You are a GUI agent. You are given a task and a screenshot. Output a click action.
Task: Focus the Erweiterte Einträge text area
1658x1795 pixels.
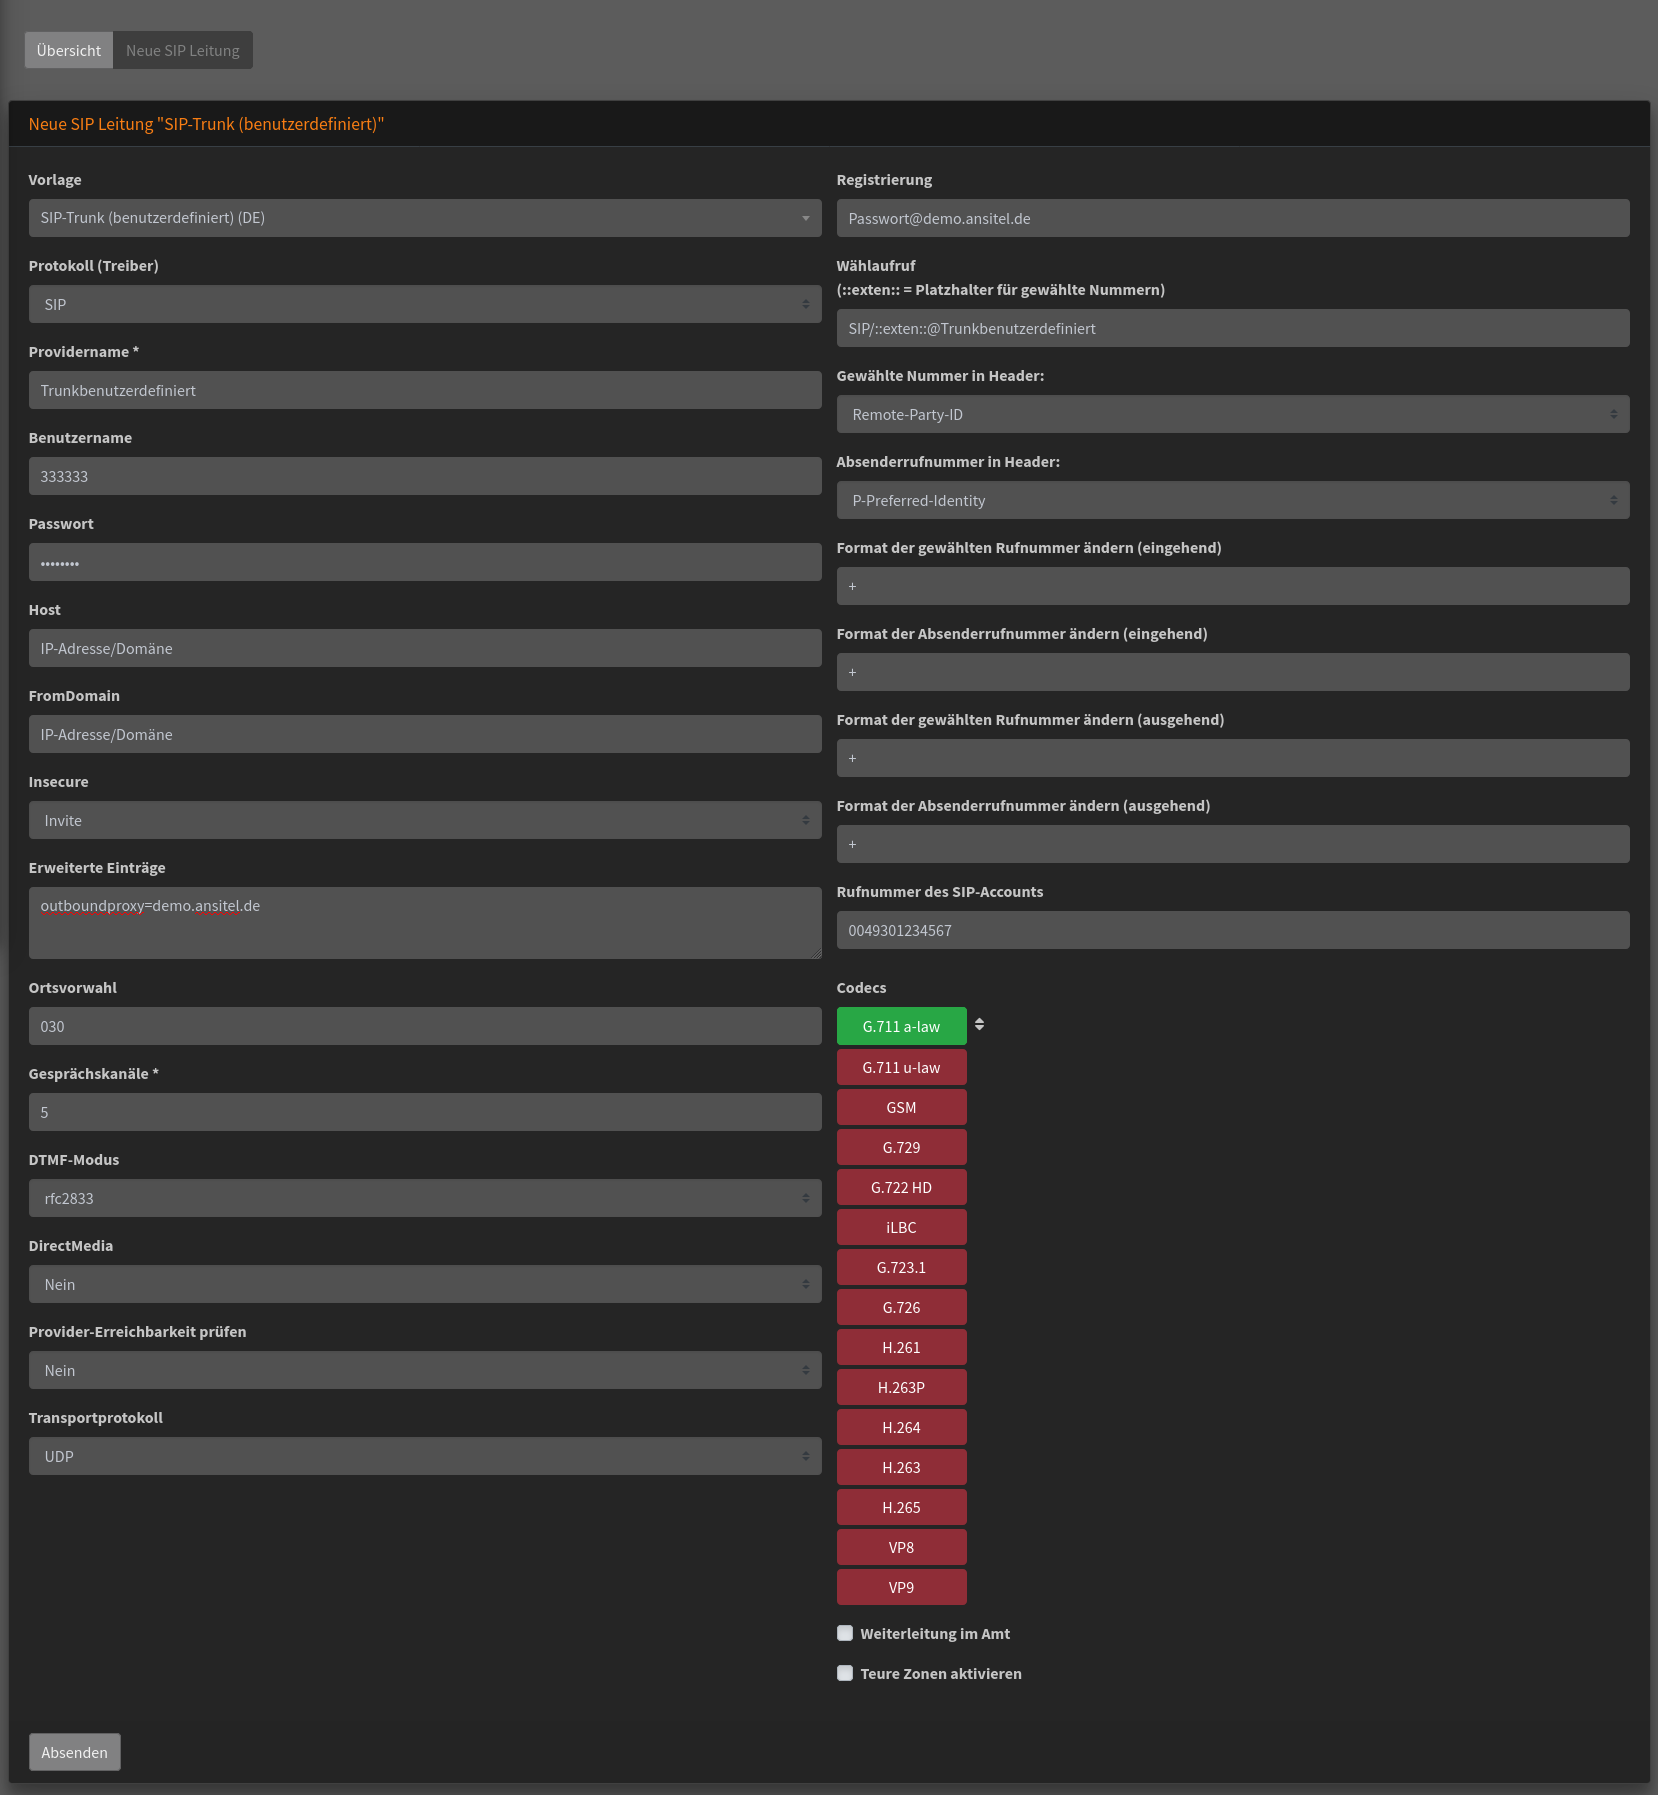[x=425, y=923]
